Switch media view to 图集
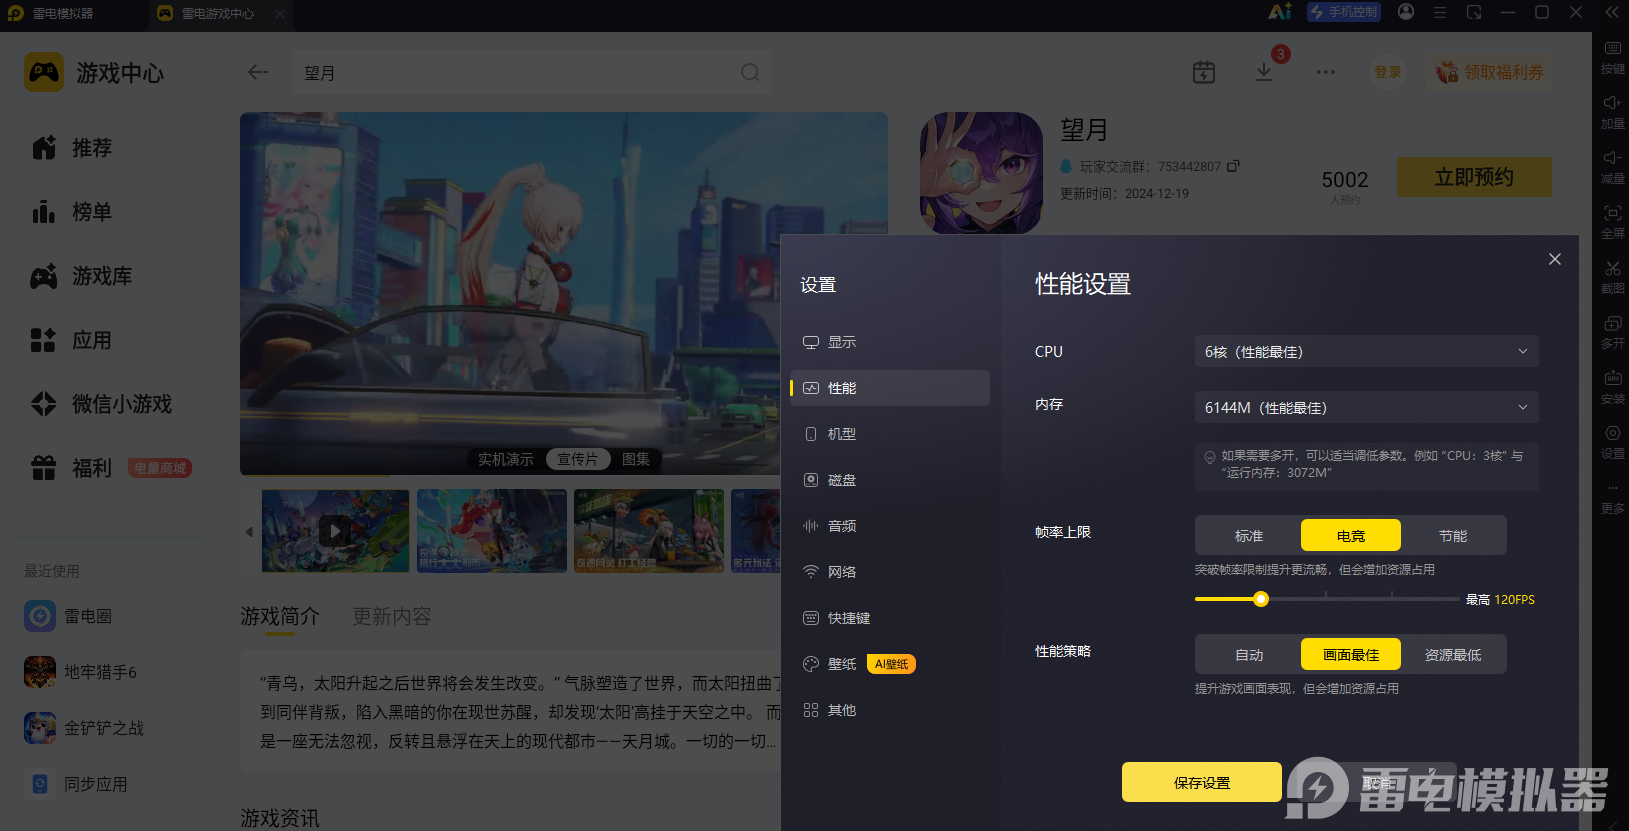This screenshot has width=1629, height=831. click(636, 459)
